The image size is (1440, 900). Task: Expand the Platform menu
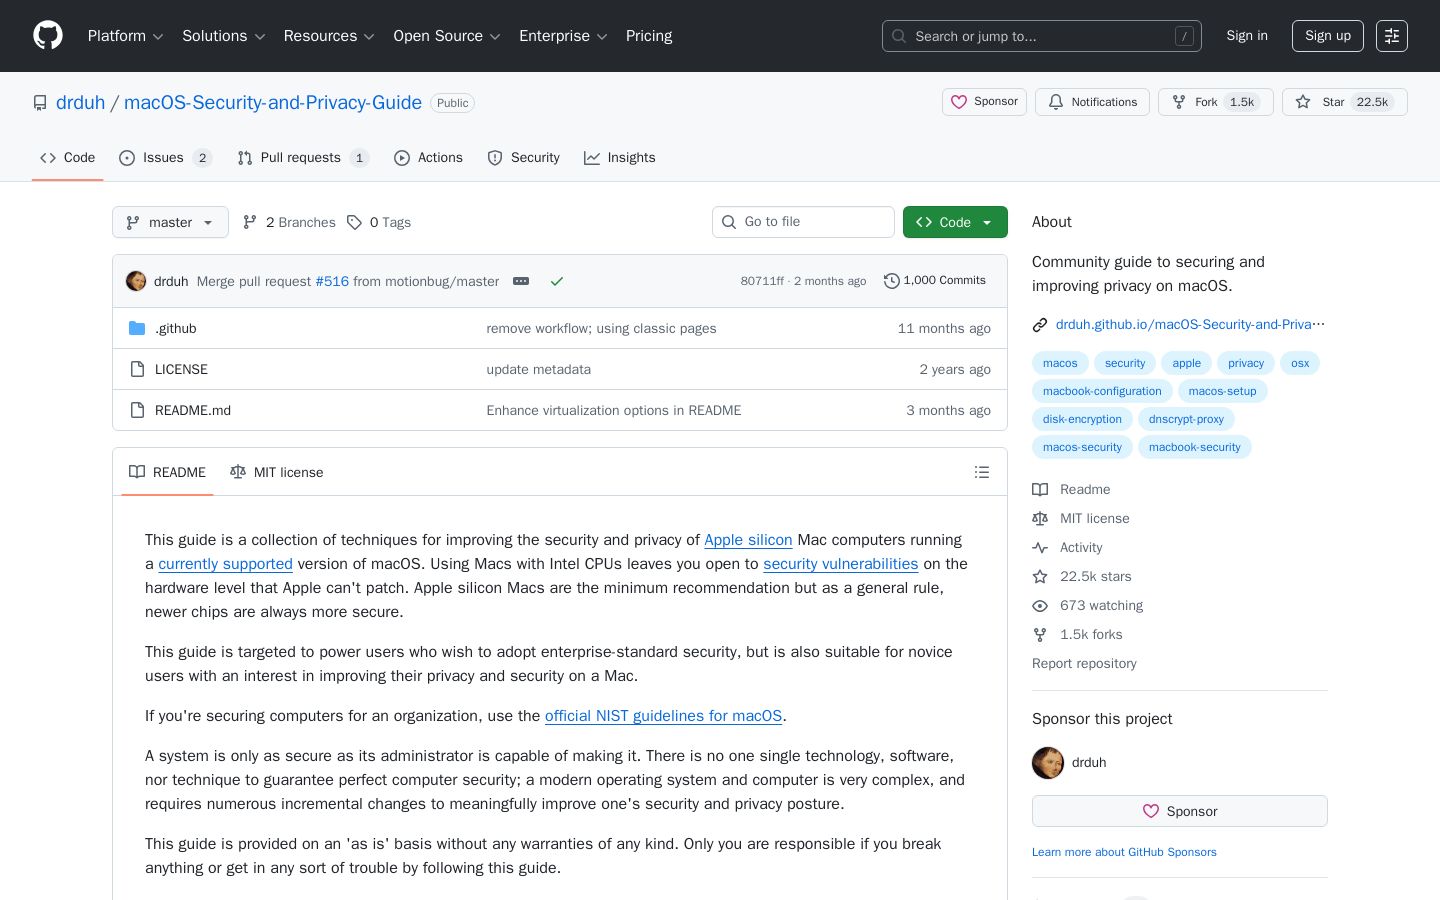pos(125,36)
